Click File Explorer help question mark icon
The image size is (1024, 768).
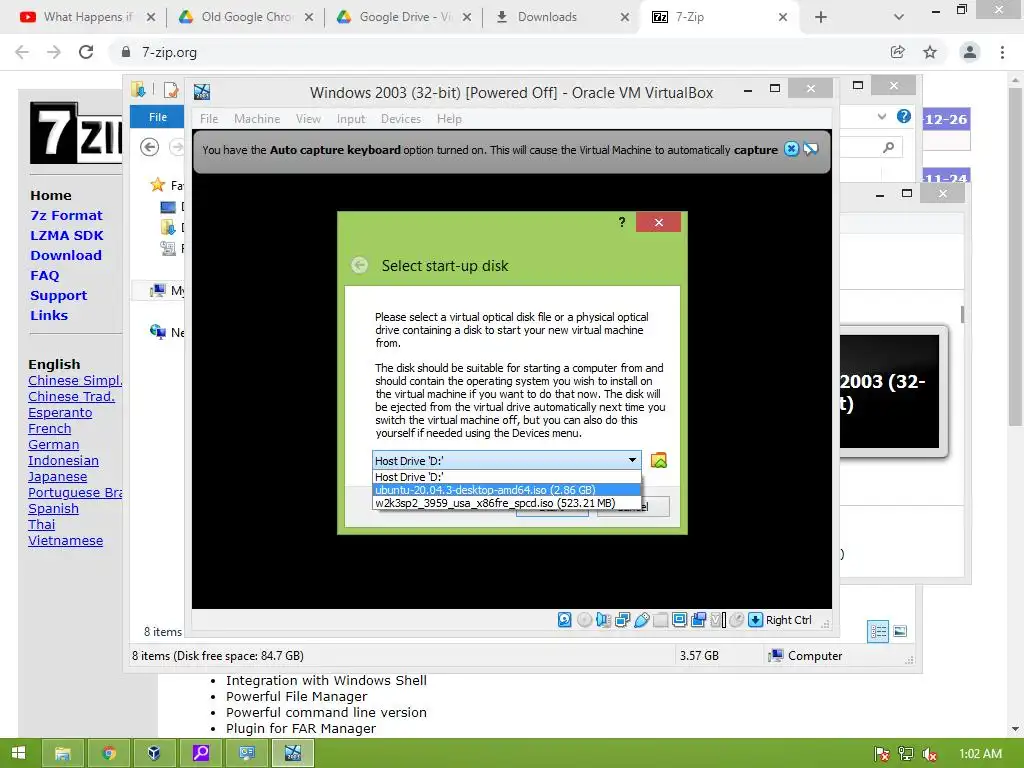(x=904, y=116)
